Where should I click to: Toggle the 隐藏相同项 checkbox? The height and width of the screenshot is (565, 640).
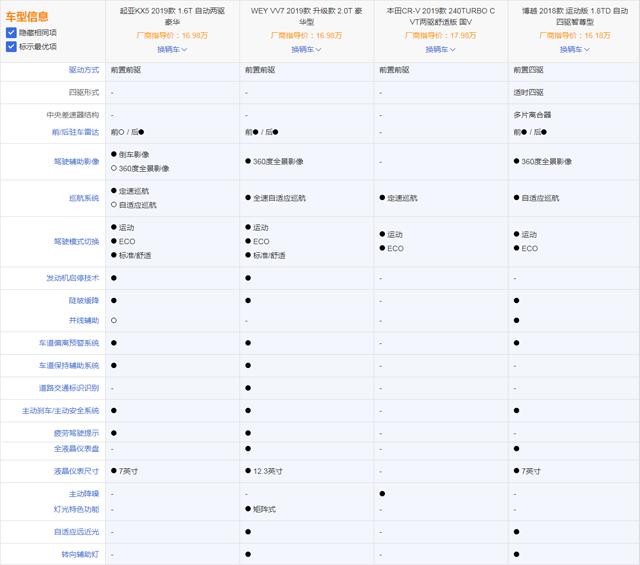11,33
